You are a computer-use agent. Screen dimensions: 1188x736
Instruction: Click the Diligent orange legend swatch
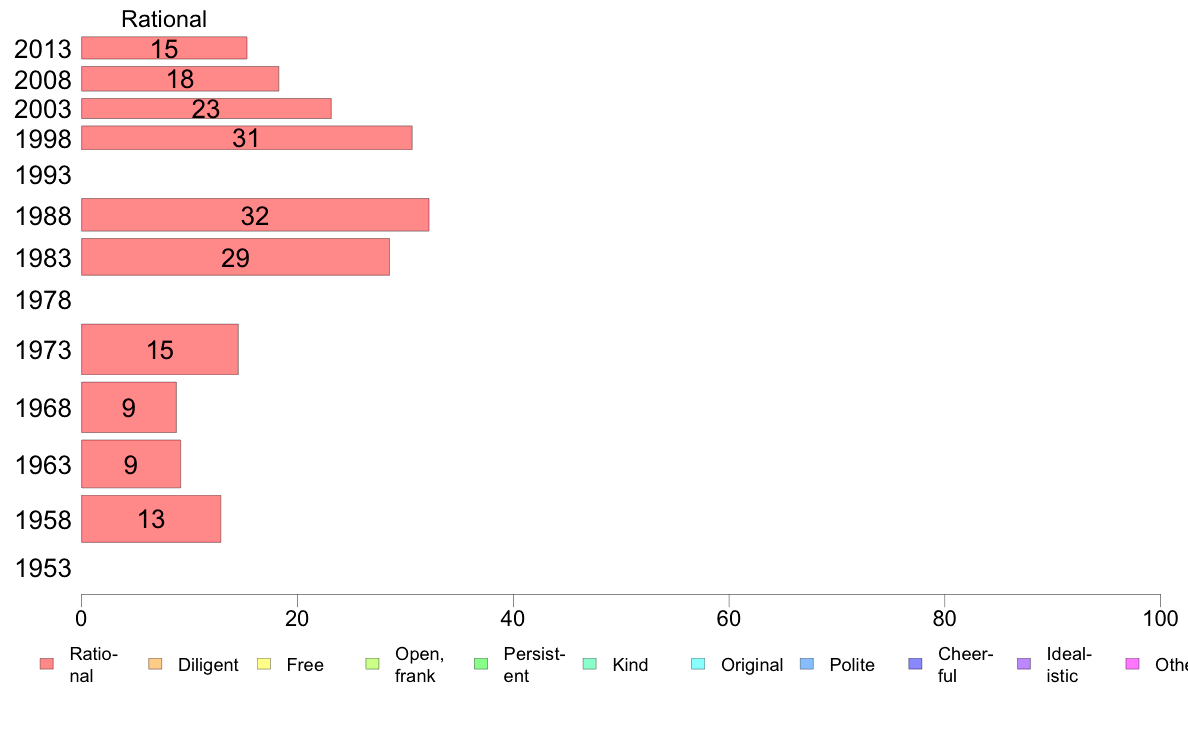pos(155,664)
